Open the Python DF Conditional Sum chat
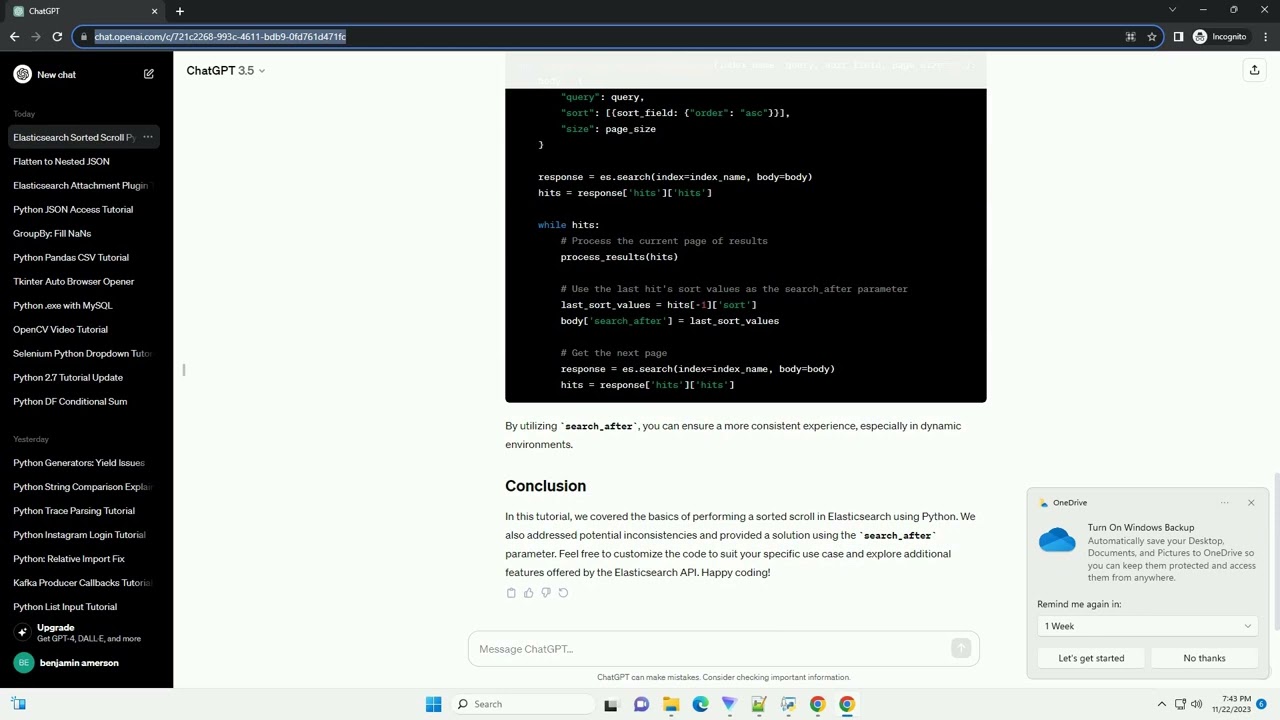This screenshot has height=720, width=1280. 84,401
